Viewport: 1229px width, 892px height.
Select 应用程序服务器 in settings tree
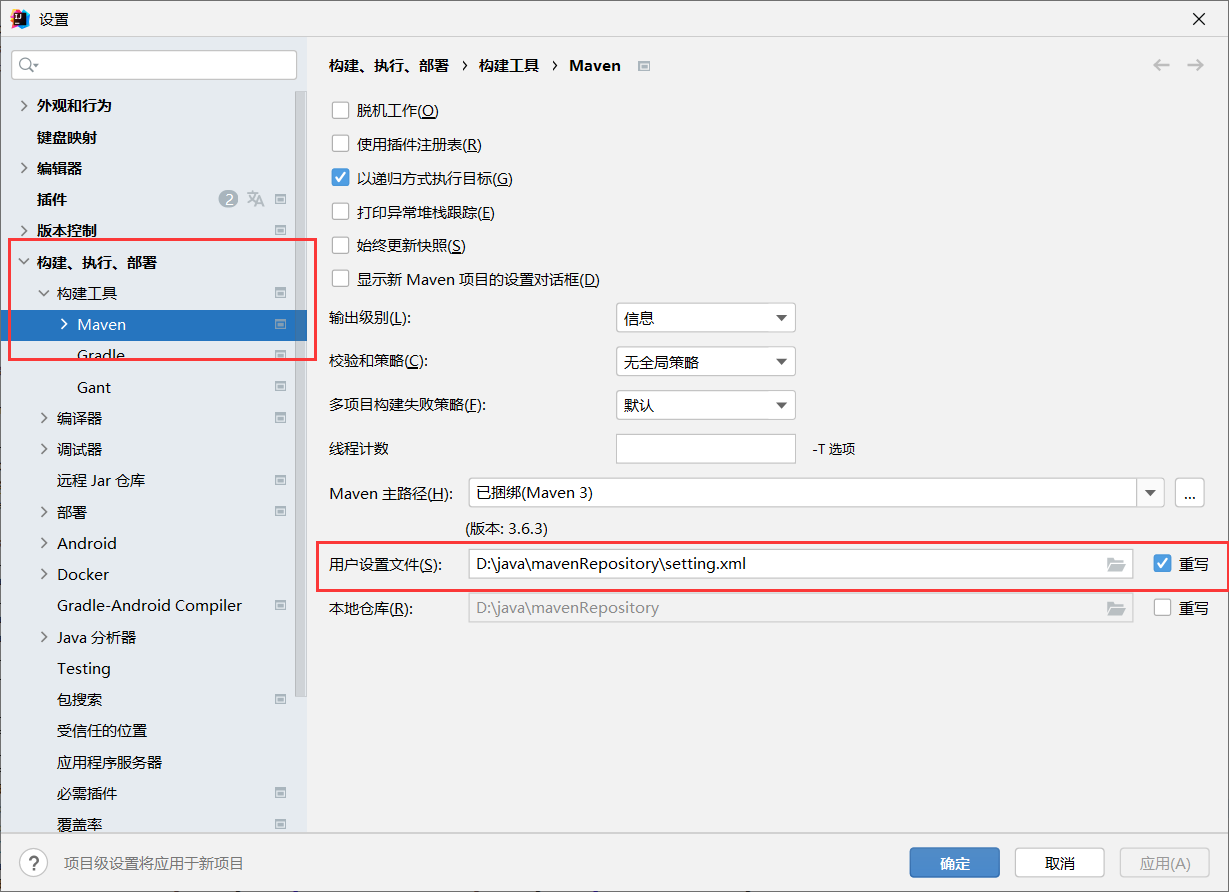tap(109, 762)
